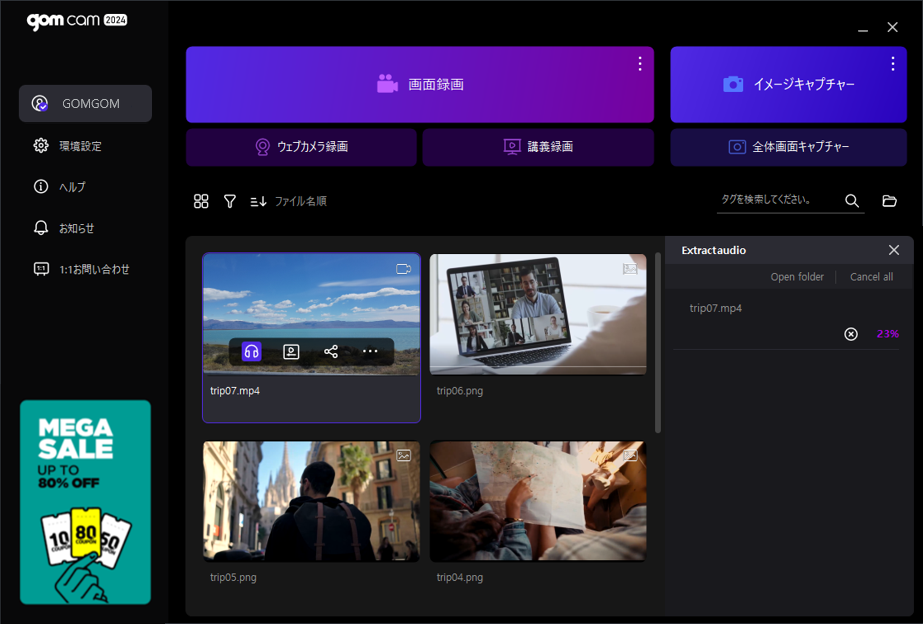
Task: Start ウェブカメラ録画 webcam recording
Action: (301, 147)
